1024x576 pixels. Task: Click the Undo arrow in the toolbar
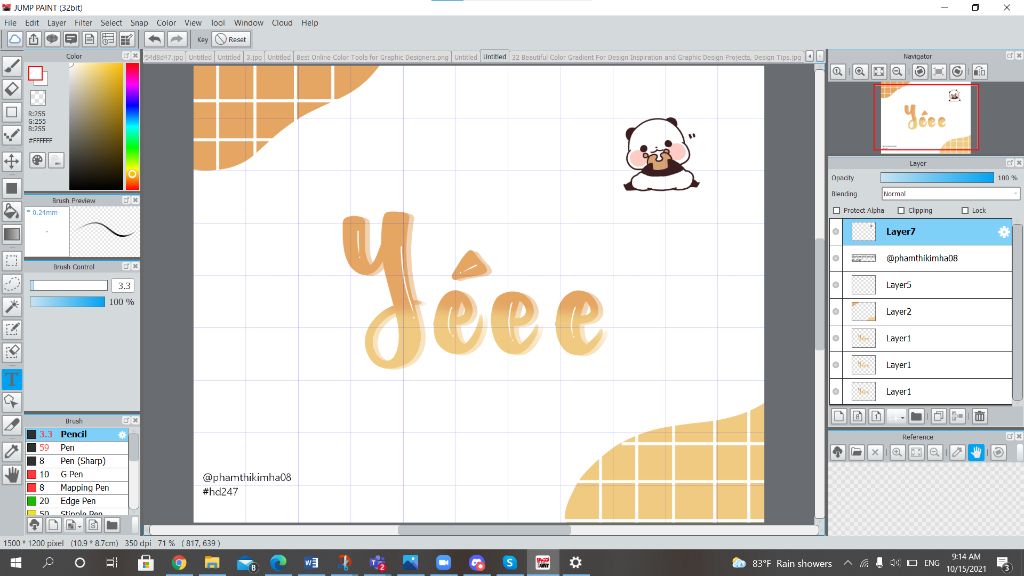pos(155,39)
